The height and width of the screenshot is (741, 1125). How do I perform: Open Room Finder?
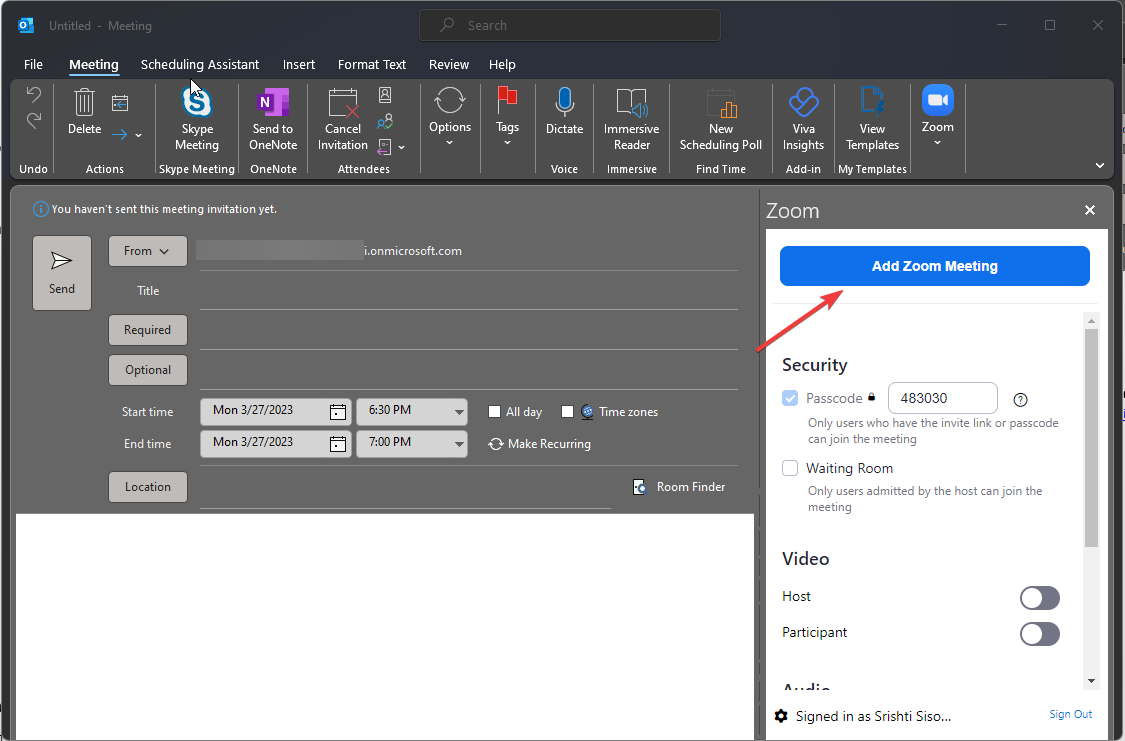point(679,486)
